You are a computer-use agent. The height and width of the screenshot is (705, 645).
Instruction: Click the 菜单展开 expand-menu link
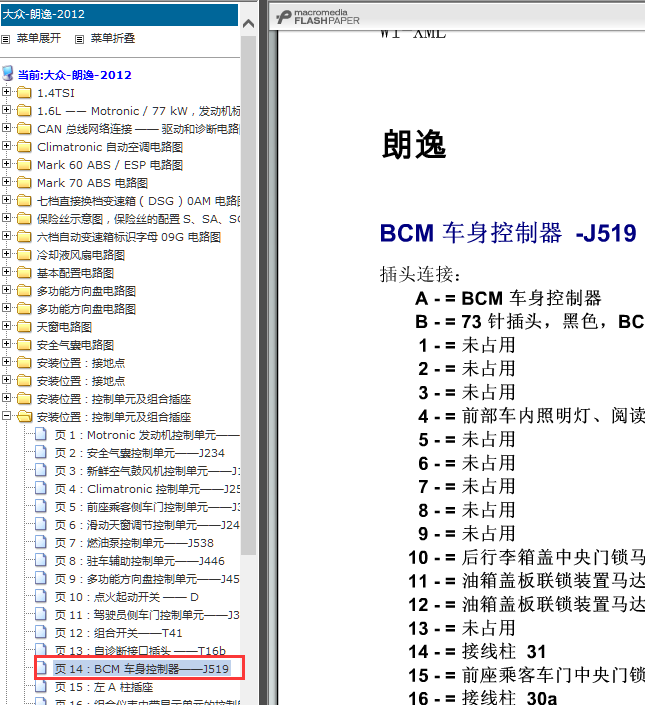click(x=39, y=38)
